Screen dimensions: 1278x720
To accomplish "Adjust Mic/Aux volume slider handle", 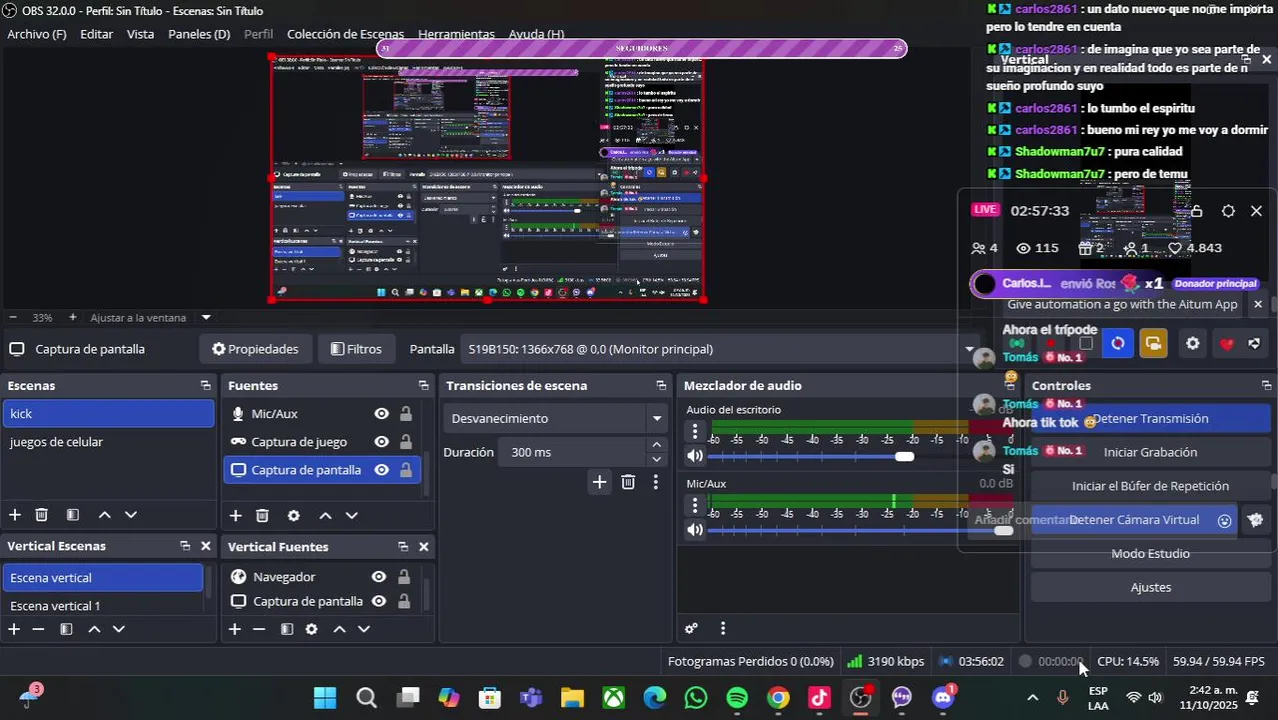I will pos(1003,530).
